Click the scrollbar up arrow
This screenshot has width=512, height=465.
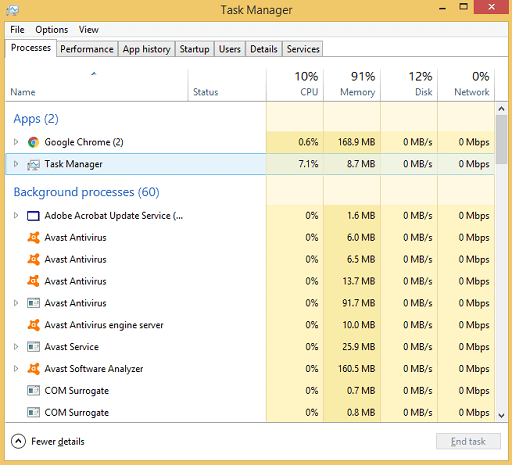[501, 109]
